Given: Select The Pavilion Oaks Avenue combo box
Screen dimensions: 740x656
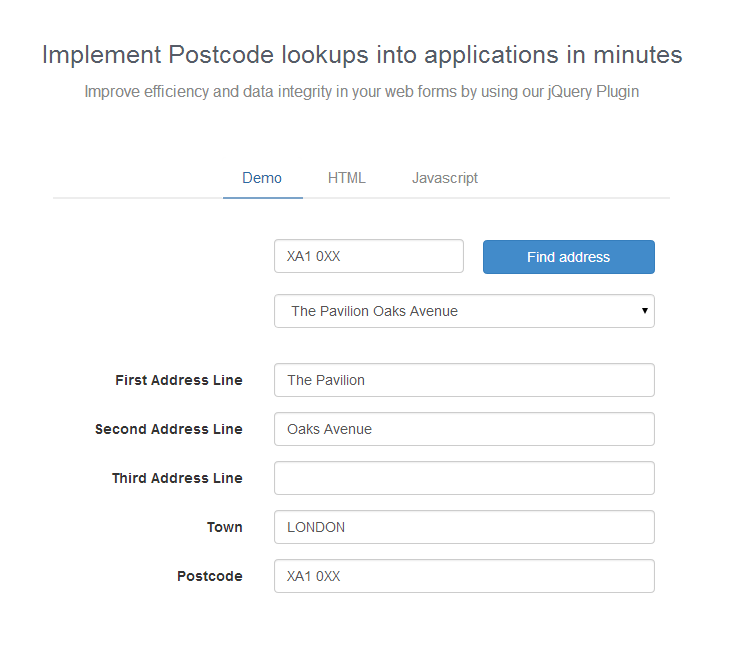Looking at the screenshot, I should [x=464, y=311].
